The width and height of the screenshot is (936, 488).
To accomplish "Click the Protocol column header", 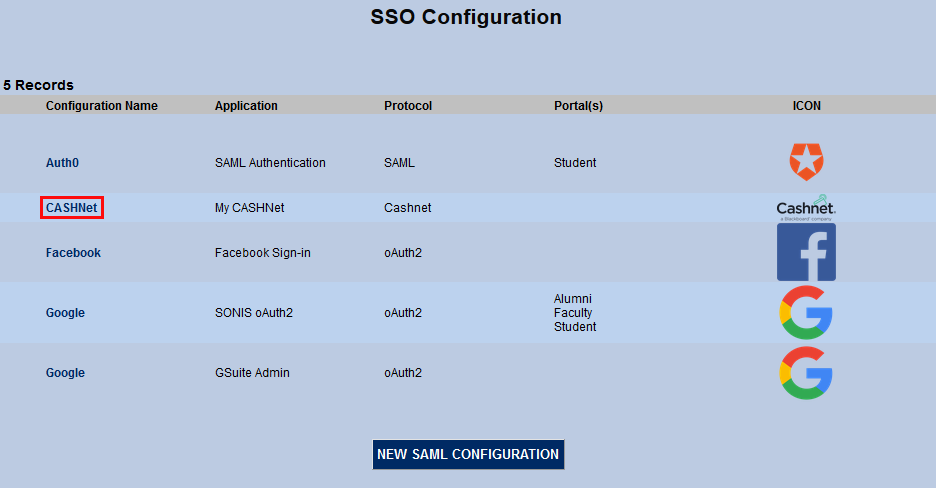I will coord(407,106).
